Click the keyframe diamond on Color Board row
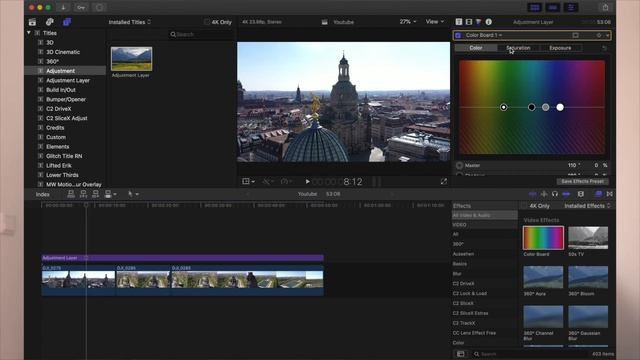Screen dimensions: 640x360 coord(599,36)
